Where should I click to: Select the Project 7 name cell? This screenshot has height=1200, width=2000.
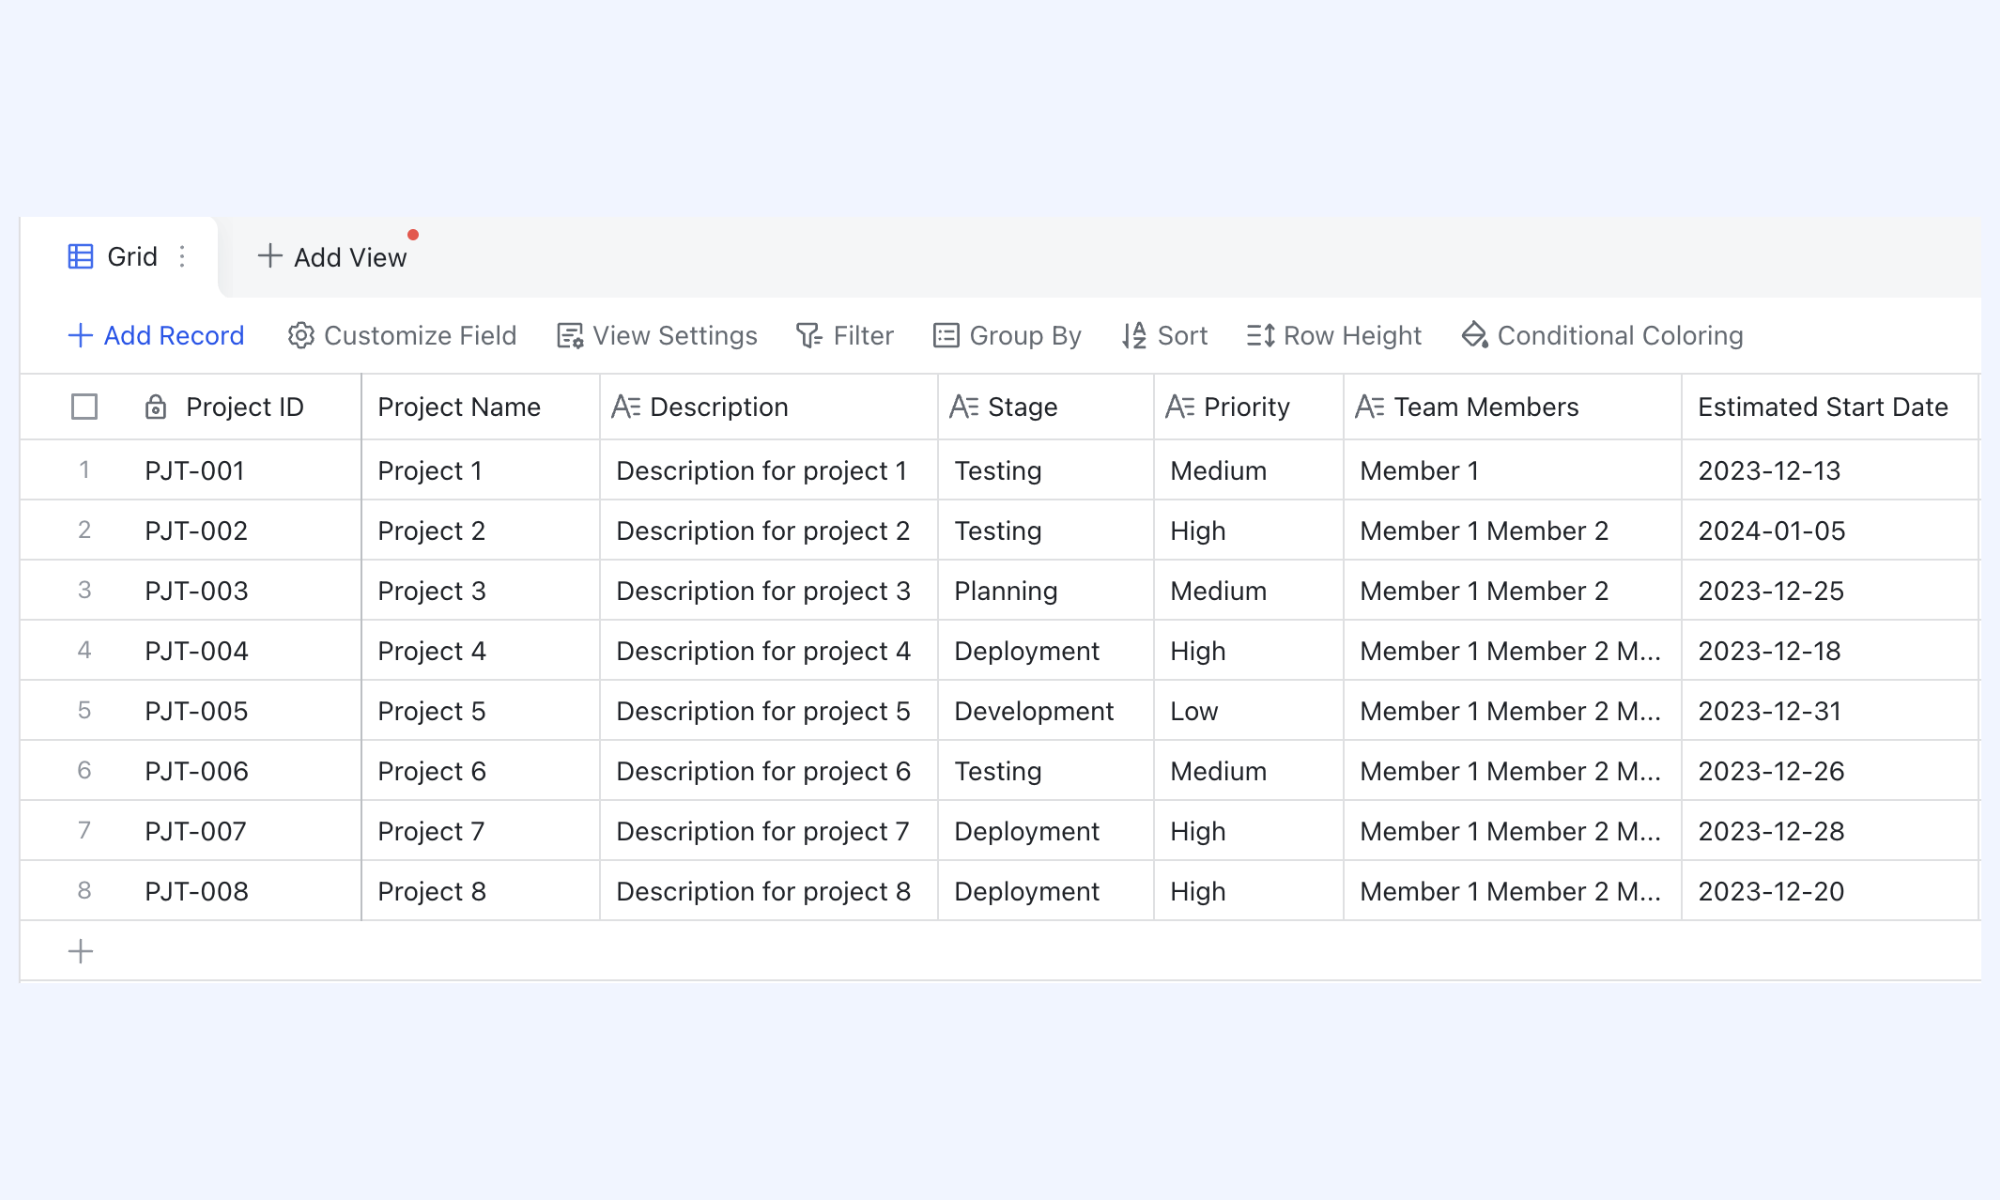(x=480, y=831)
